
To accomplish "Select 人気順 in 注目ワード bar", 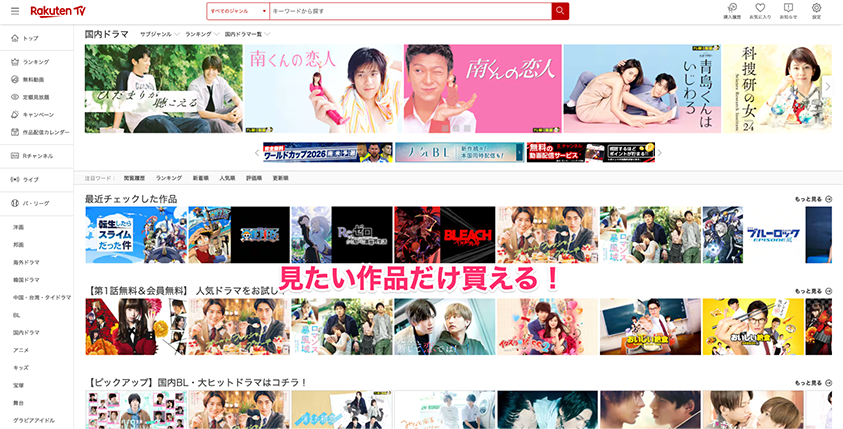I will (227, 178).
